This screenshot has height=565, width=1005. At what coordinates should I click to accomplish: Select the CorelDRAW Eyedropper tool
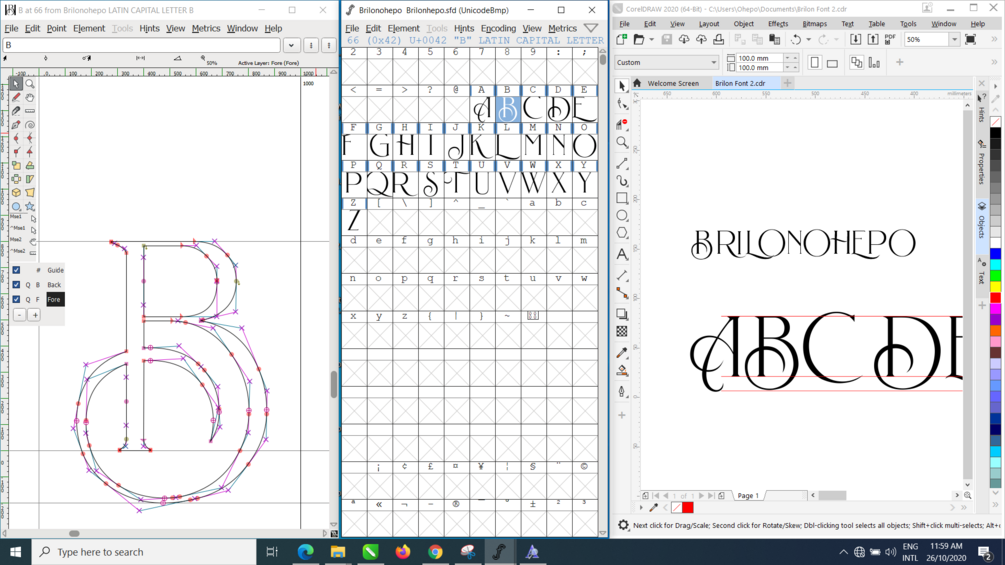[x=622, y=353]
